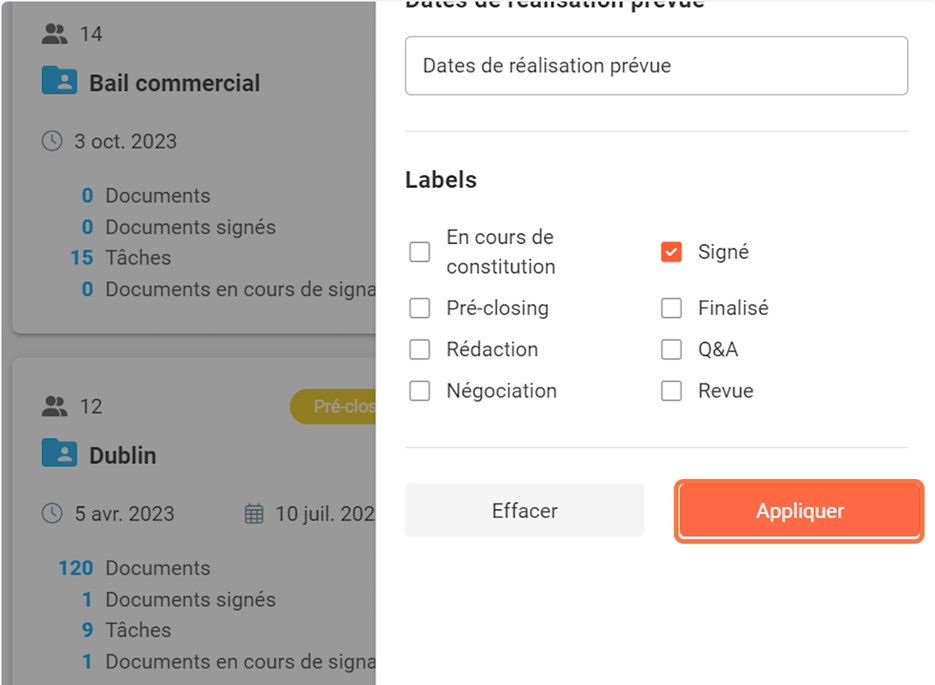
Task: Enable the Revue label checkbox
Action: click(671, 391)
